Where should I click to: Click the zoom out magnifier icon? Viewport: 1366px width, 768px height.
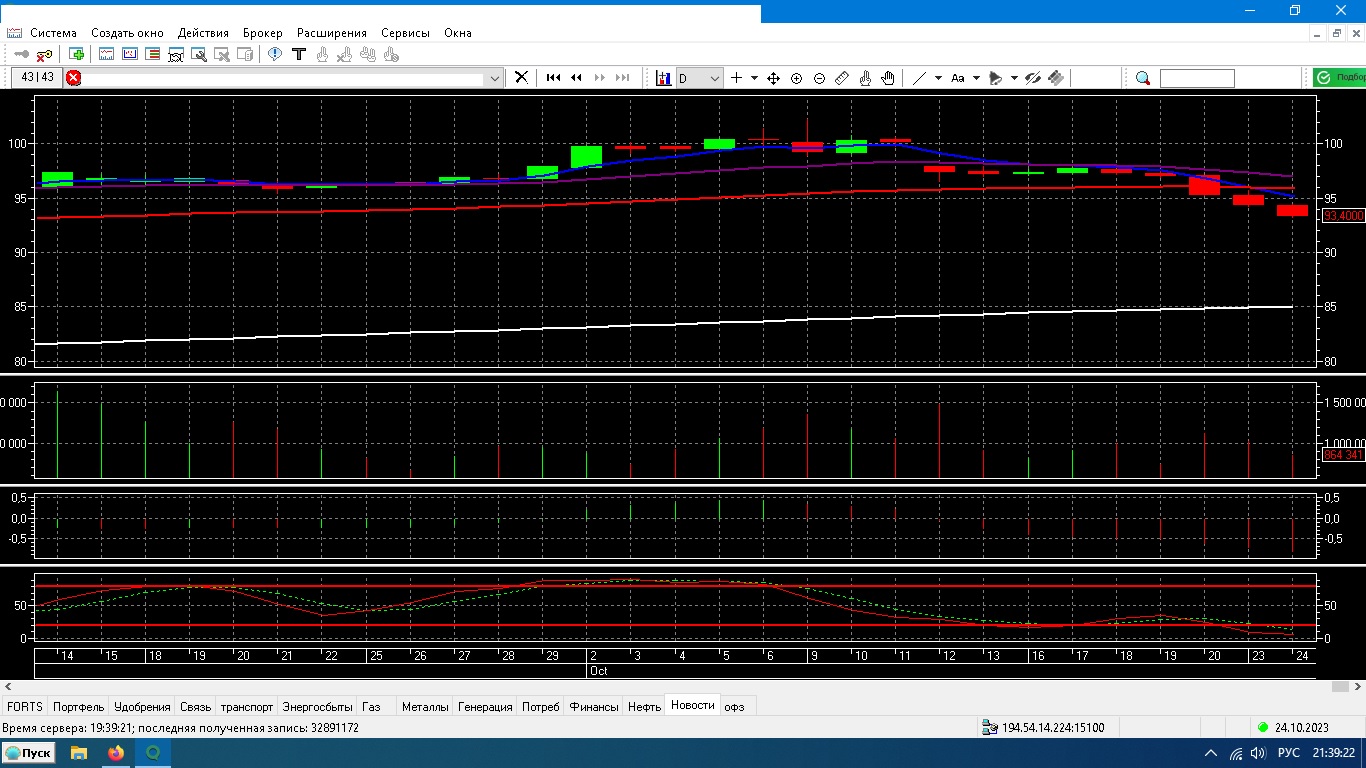click(819, 78)
